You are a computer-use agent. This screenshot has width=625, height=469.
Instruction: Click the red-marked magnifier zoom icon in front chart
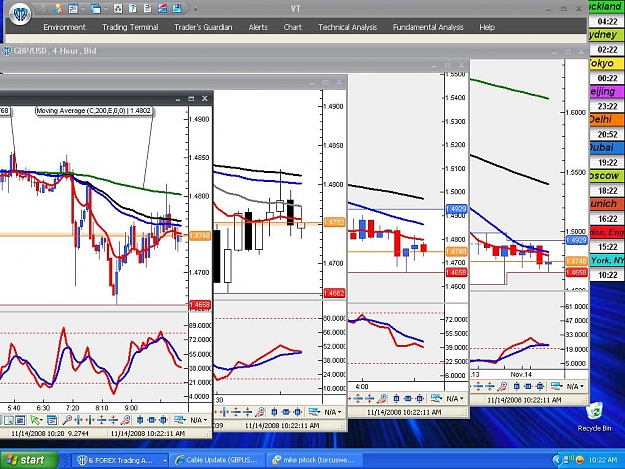pos(126,420)
